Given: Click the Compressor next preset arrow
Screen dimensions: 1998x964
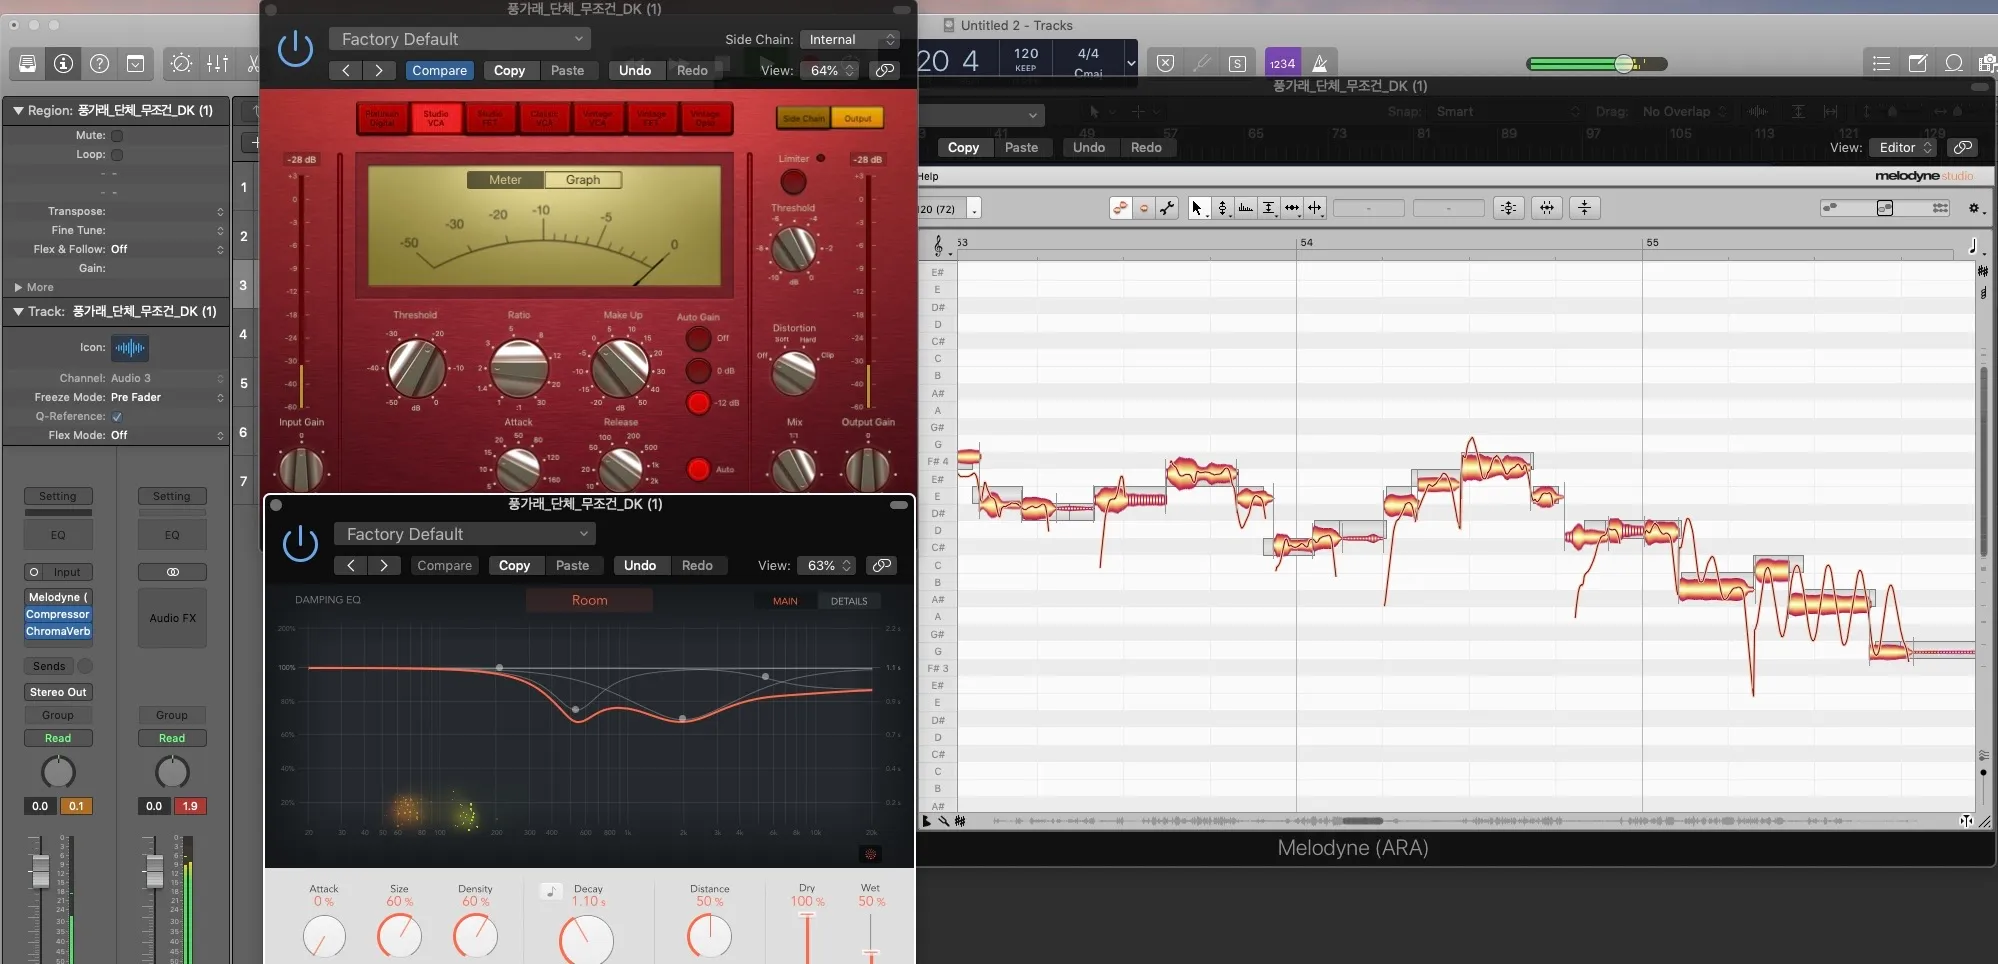Looking at the screenshot, I should [x=378, y=70].
